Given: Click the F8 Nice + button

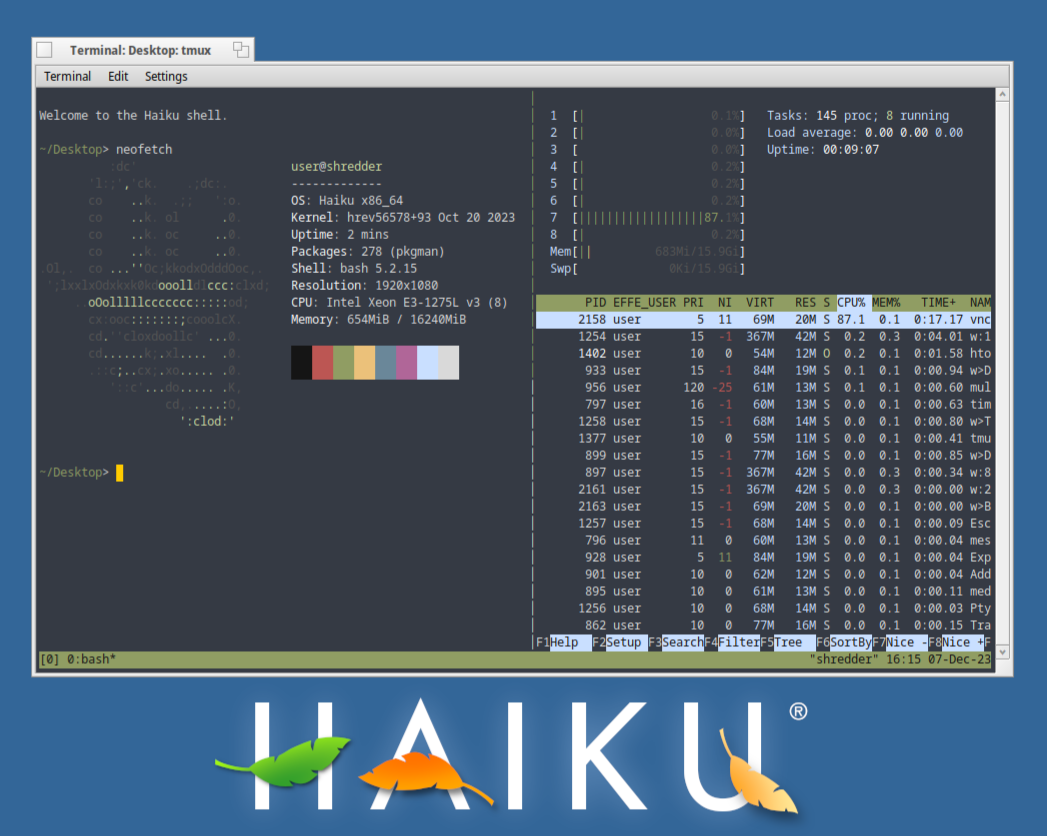Looking at the screenshot, I should 956,642.
